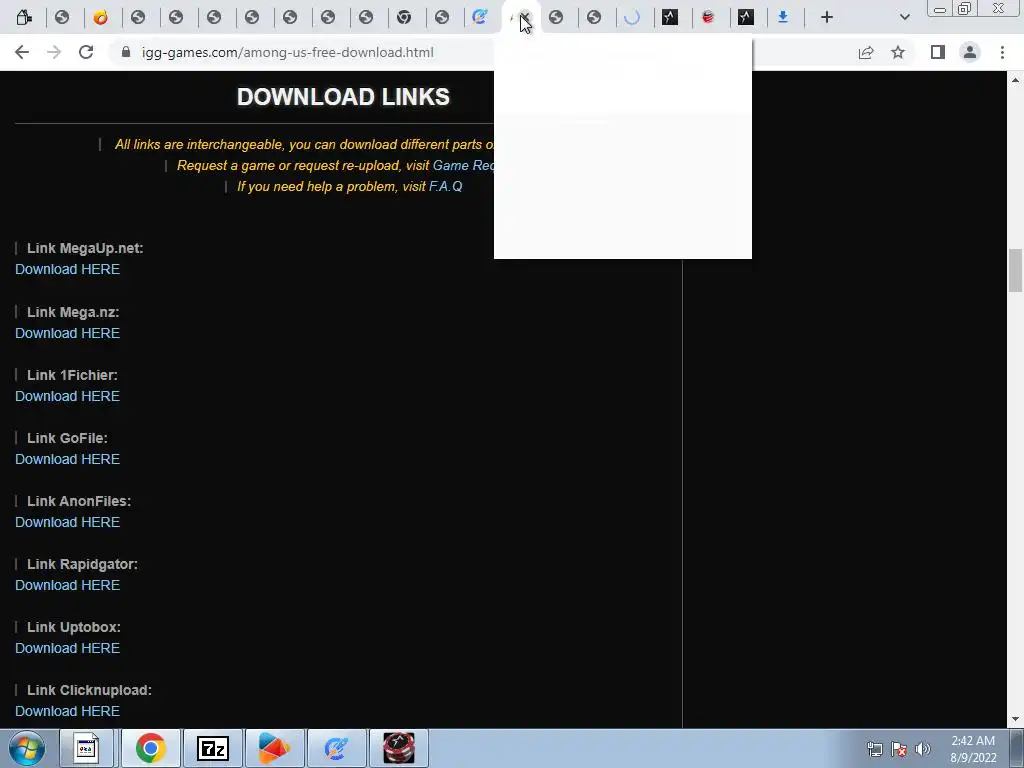
Task: Open a new browser tab
Action: [x=827, y=17]
